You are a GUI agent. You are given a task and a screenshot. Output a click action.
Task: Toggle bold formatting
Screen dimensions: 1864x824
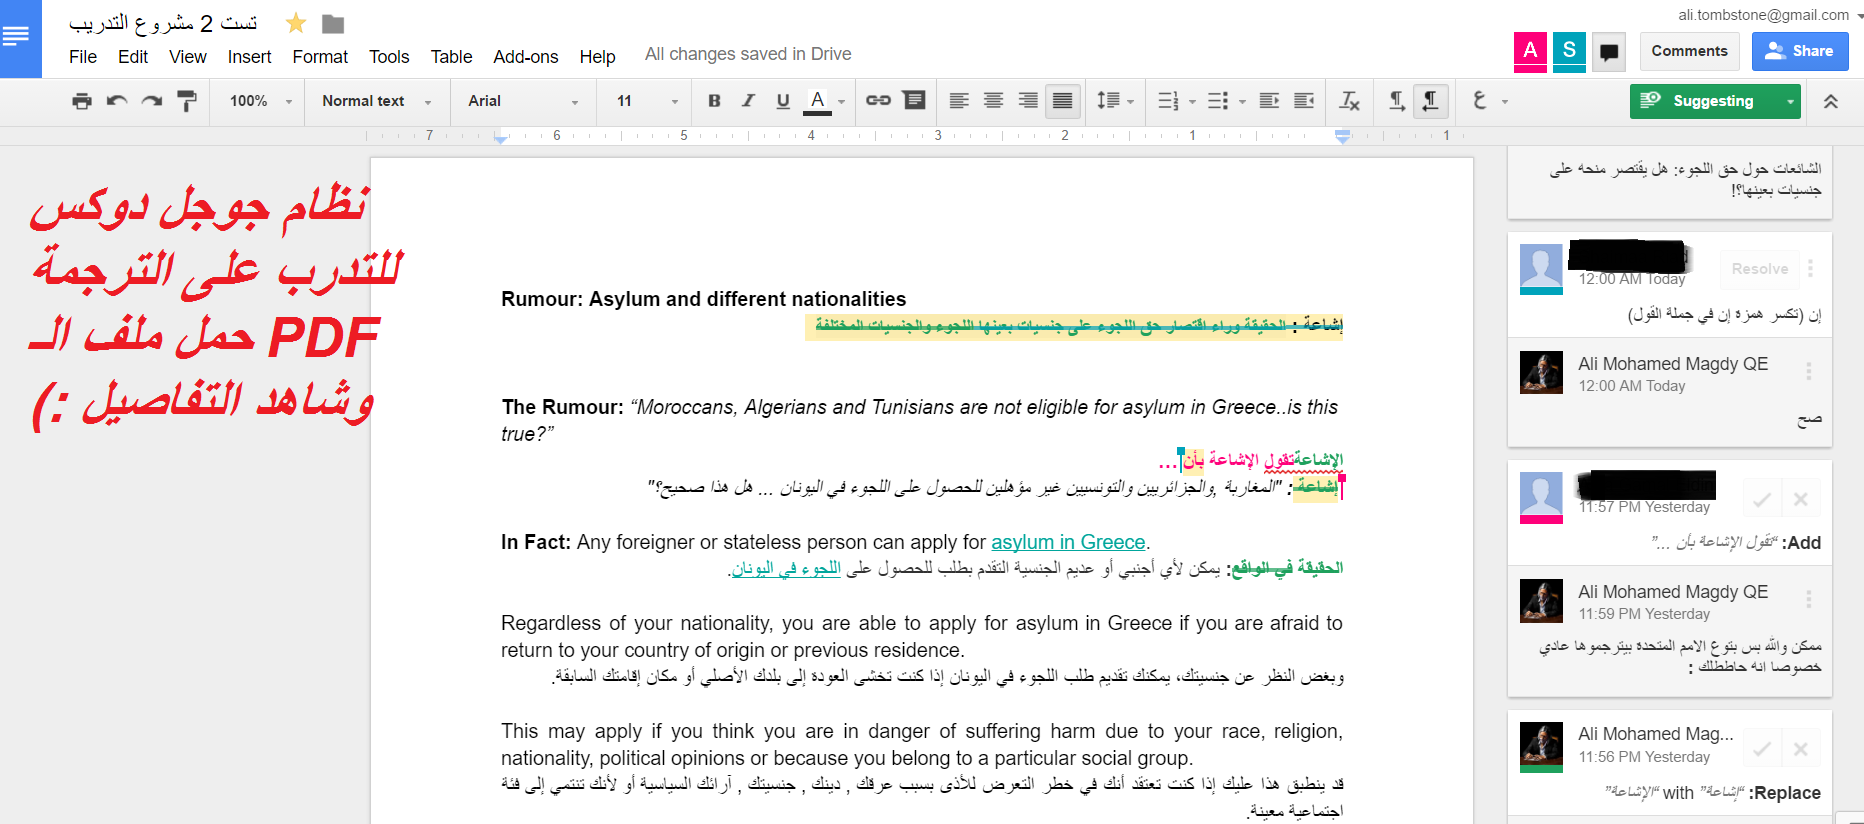[x=714, y=101]
